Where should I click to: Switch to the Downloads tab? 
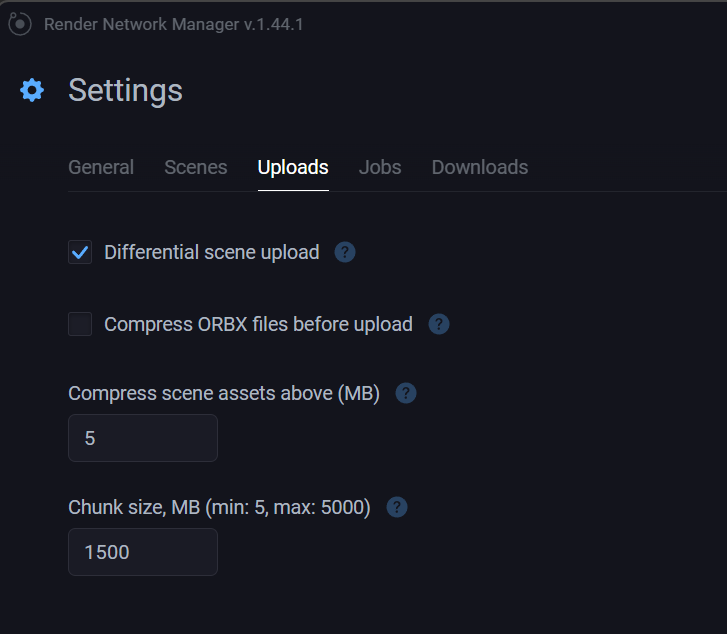(x=480, y=167)
